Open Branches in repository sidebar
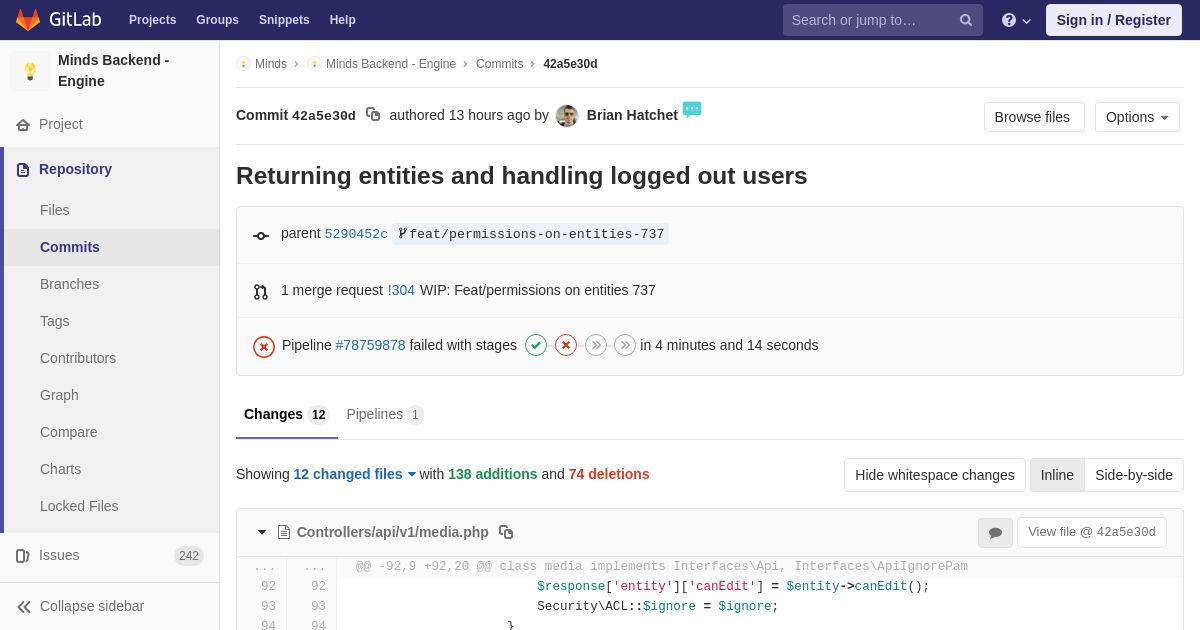 69,284
